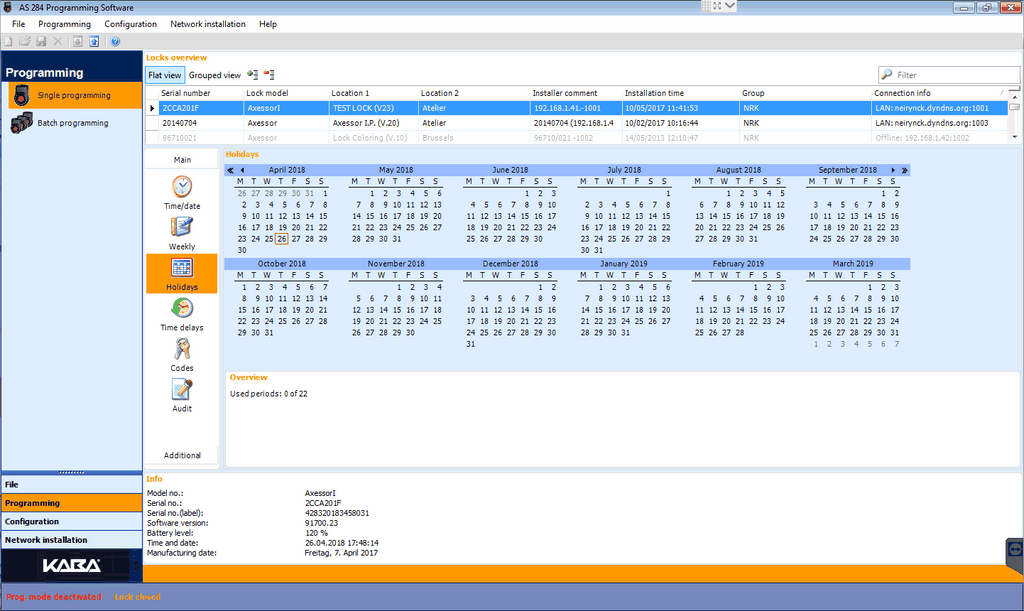The image size is (1024, 611).
Task: Sort by Lock model column header
Action: (286, 93)
